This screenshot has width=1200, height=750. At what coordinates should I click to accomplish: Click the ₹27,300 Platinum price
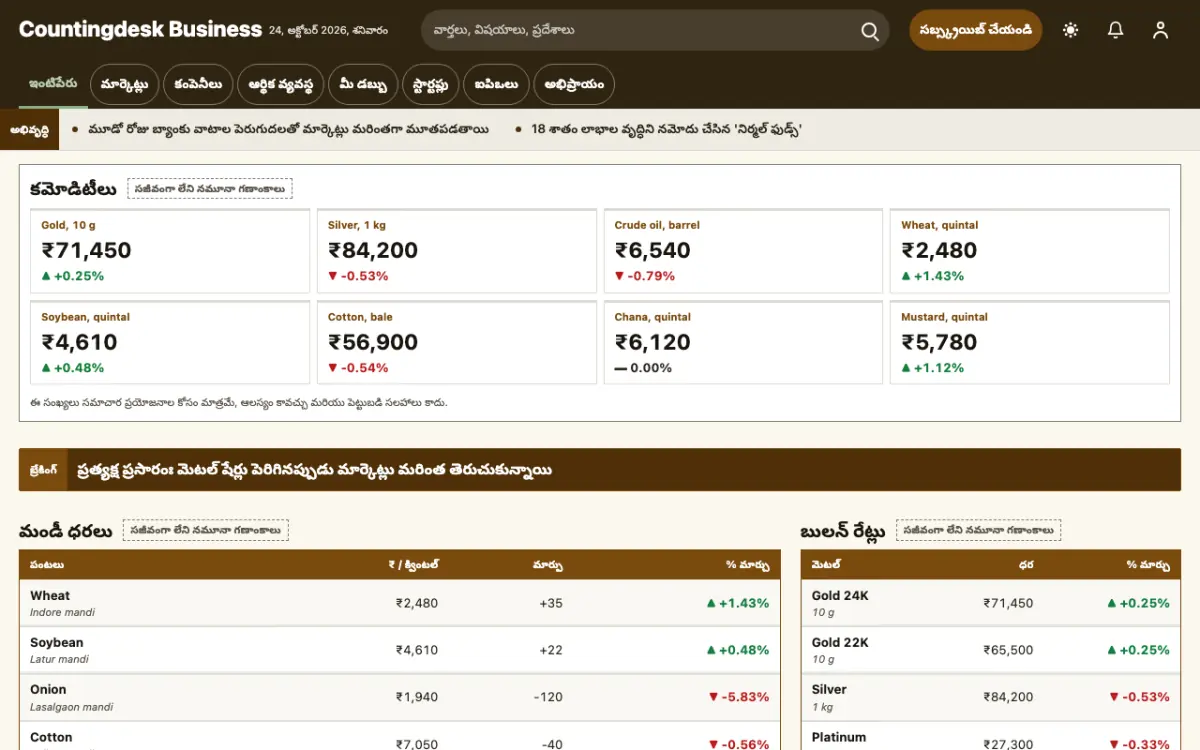(x=1008, y=745)
